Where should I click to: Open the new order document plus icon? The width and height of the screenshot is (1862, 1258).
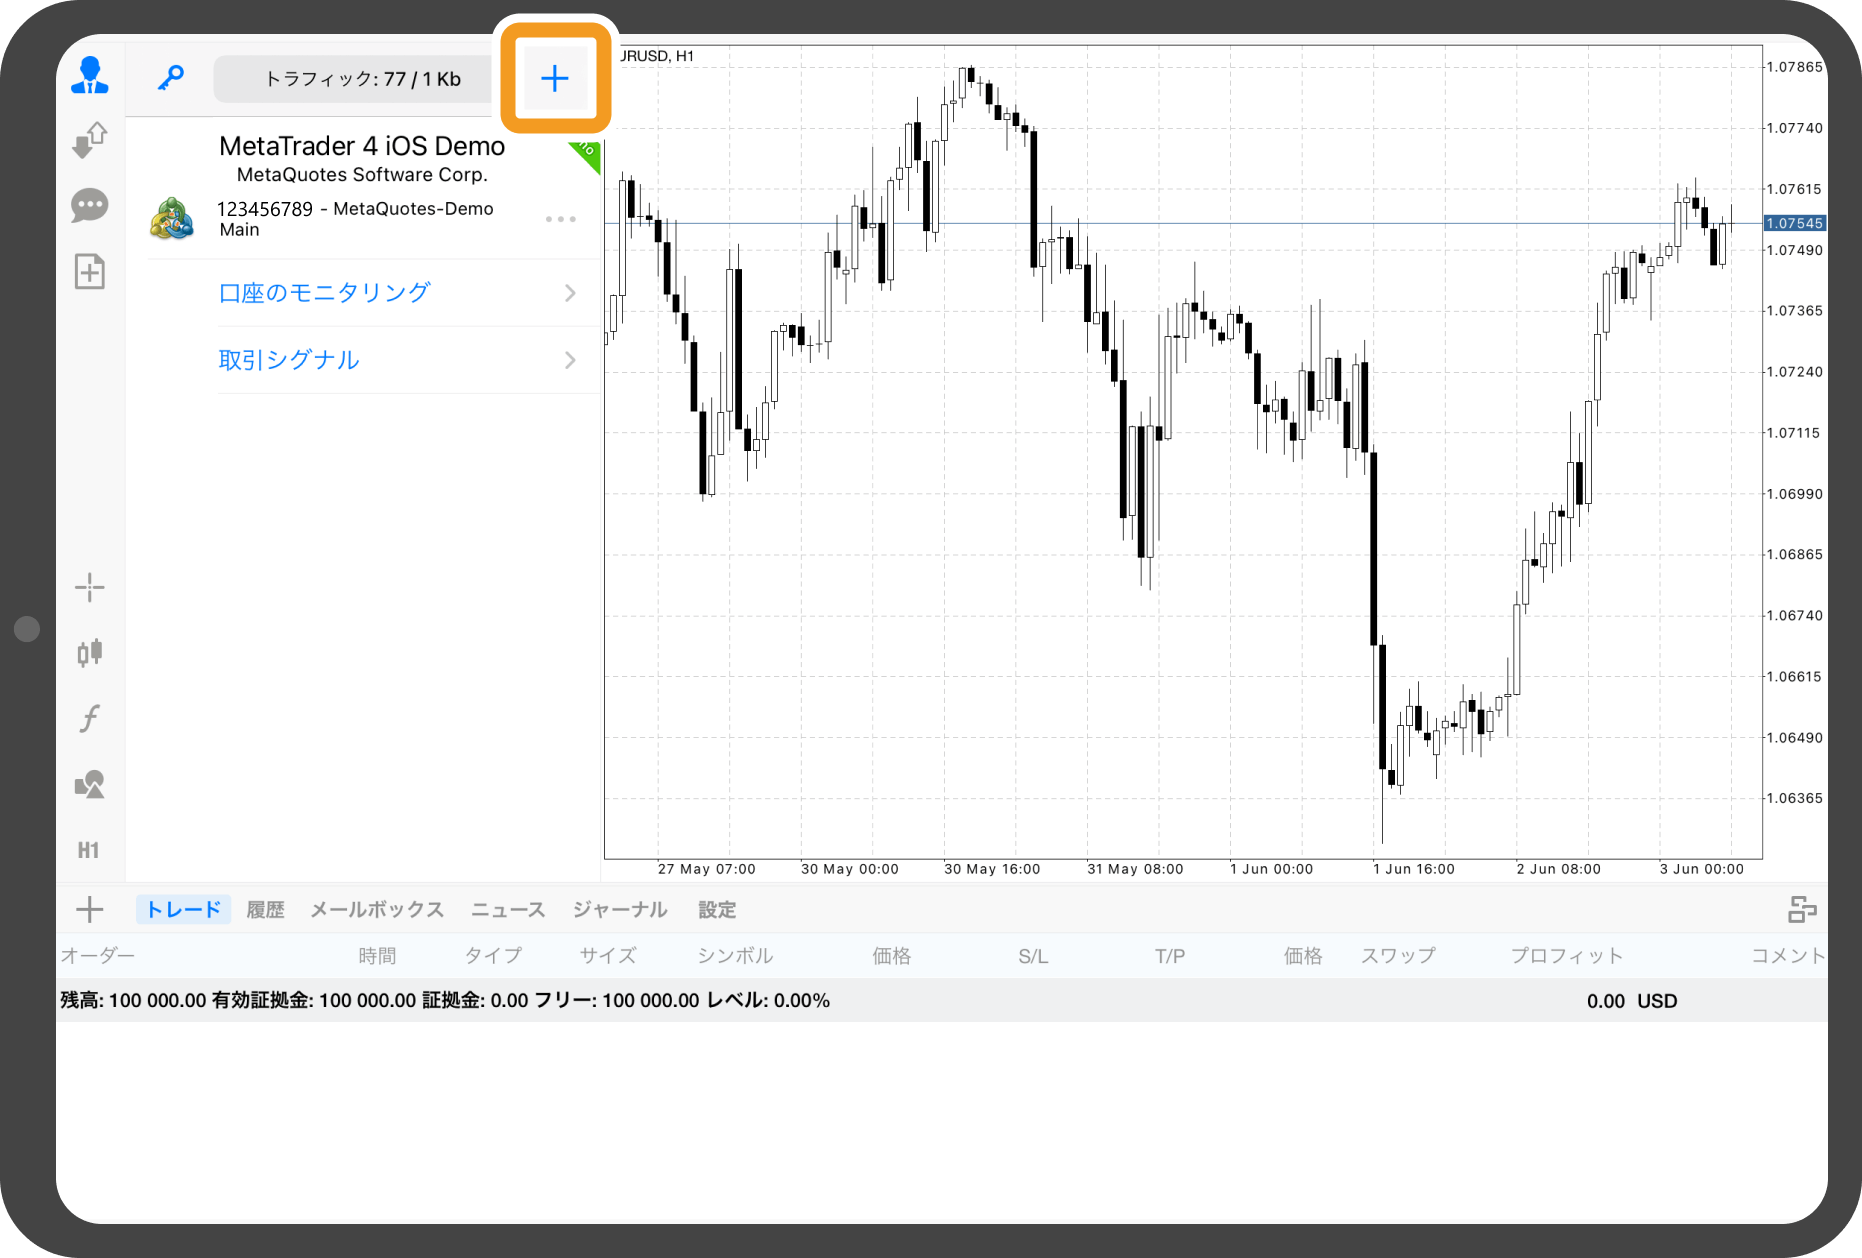[x=90, y=272]
